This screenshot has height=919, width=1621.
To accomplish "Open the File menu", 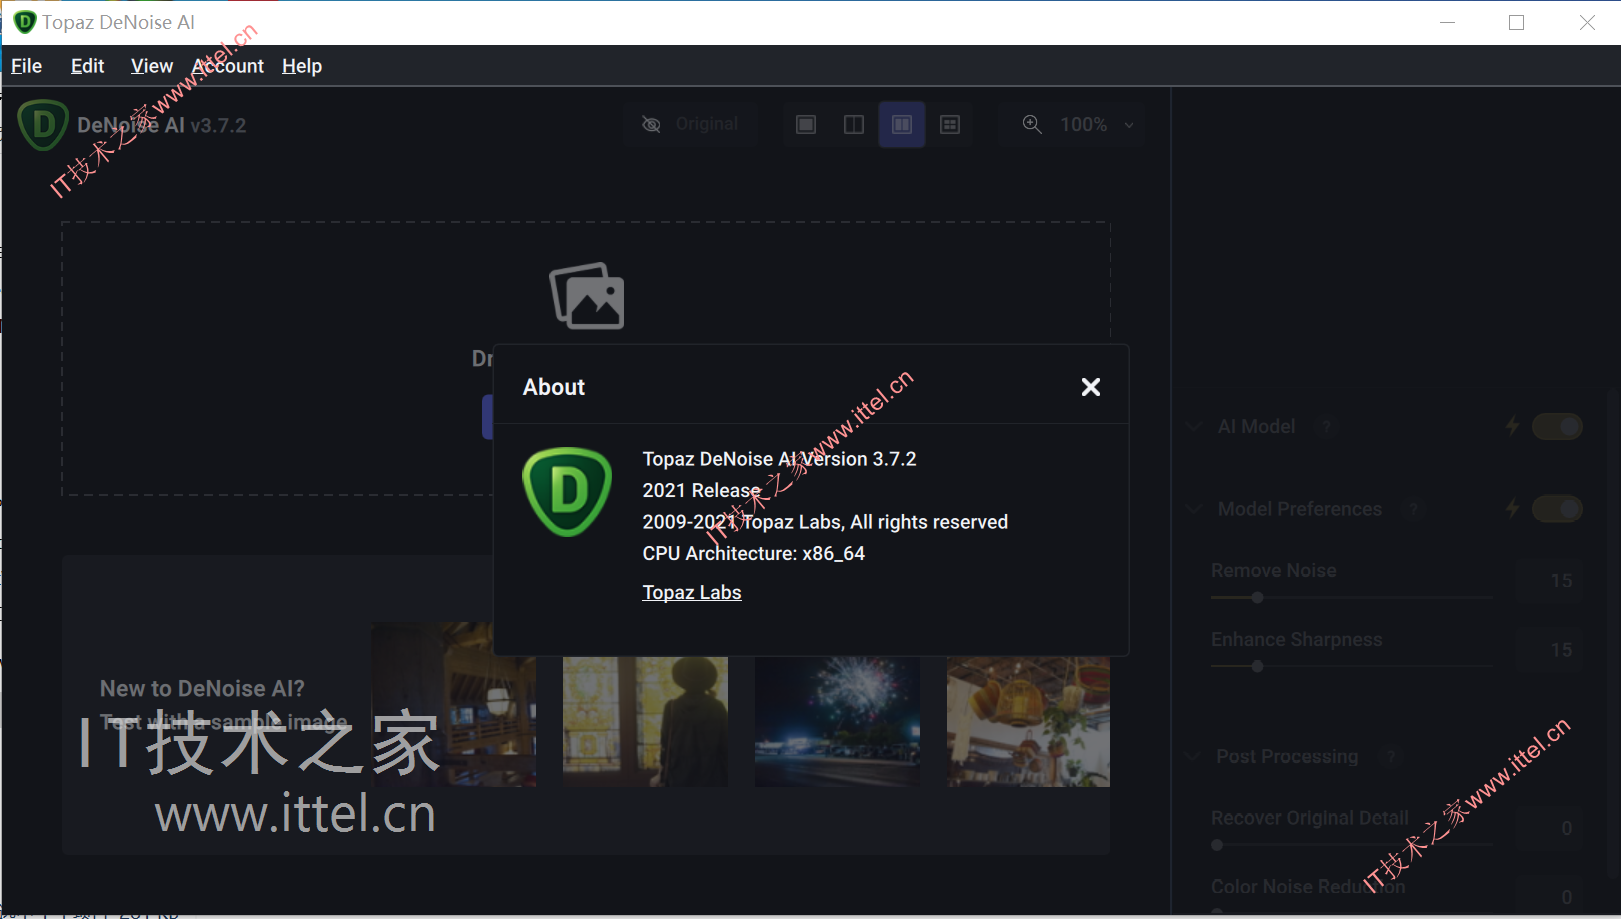I will pos(27,66).
